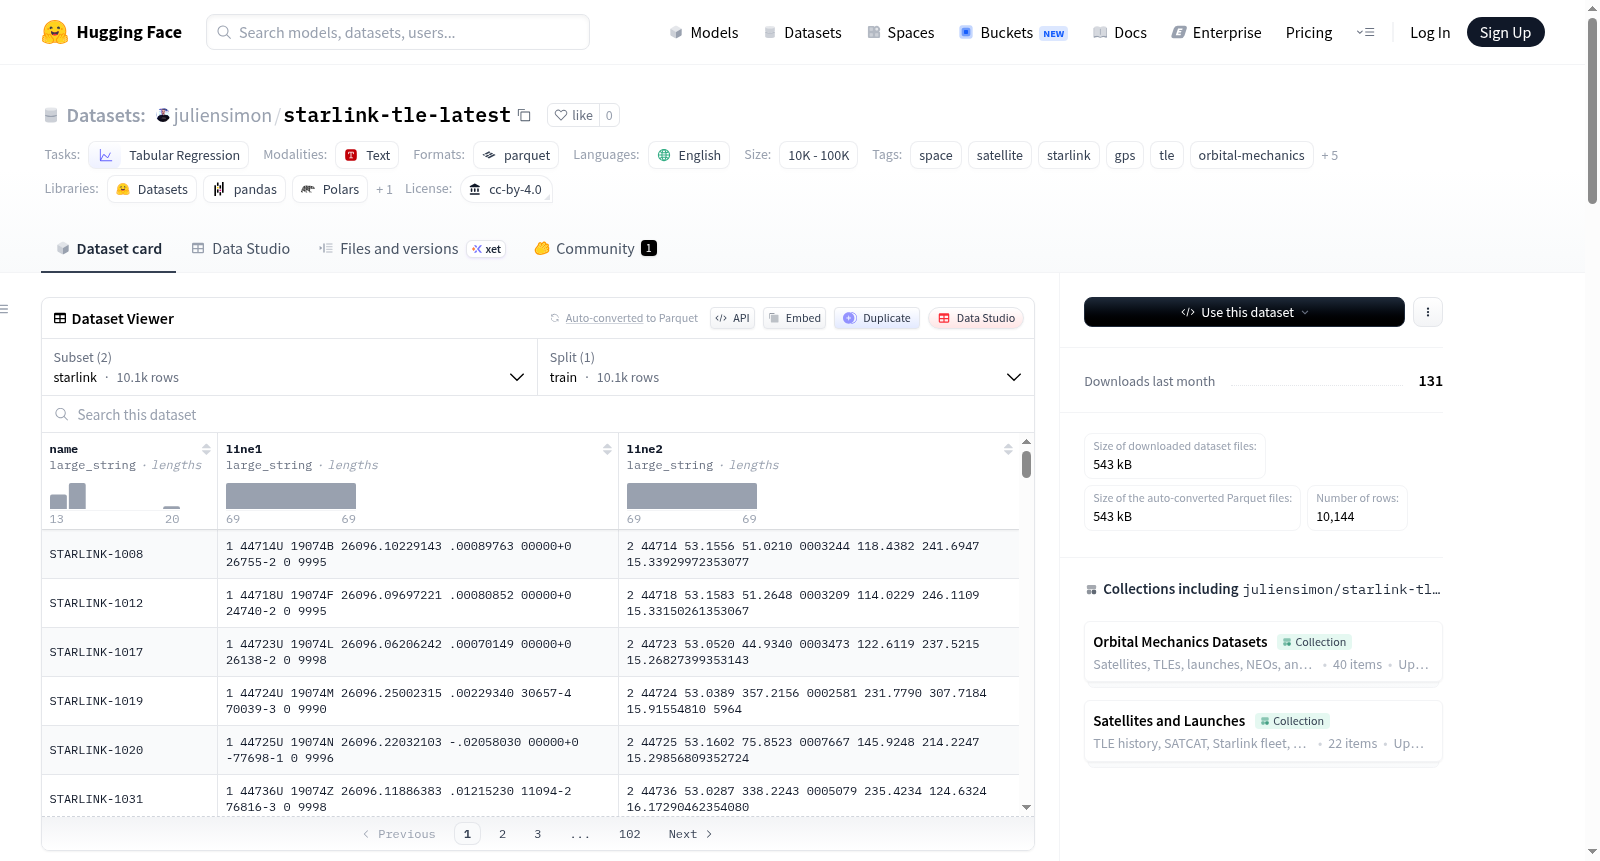
Task: Click the Tabular Regression task tag
Action: point(169,155)
